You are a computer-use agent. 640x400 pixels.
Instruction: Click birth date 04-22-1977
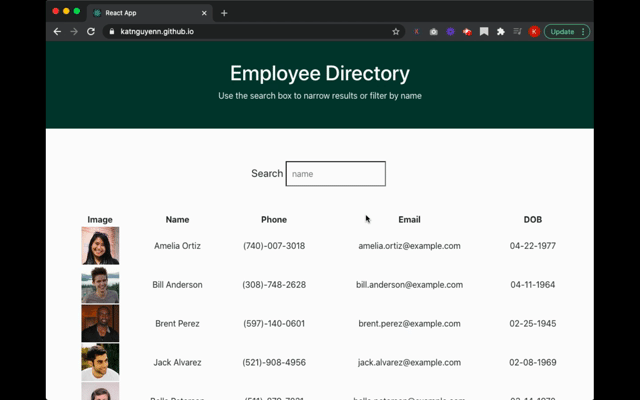pos(533,246)
